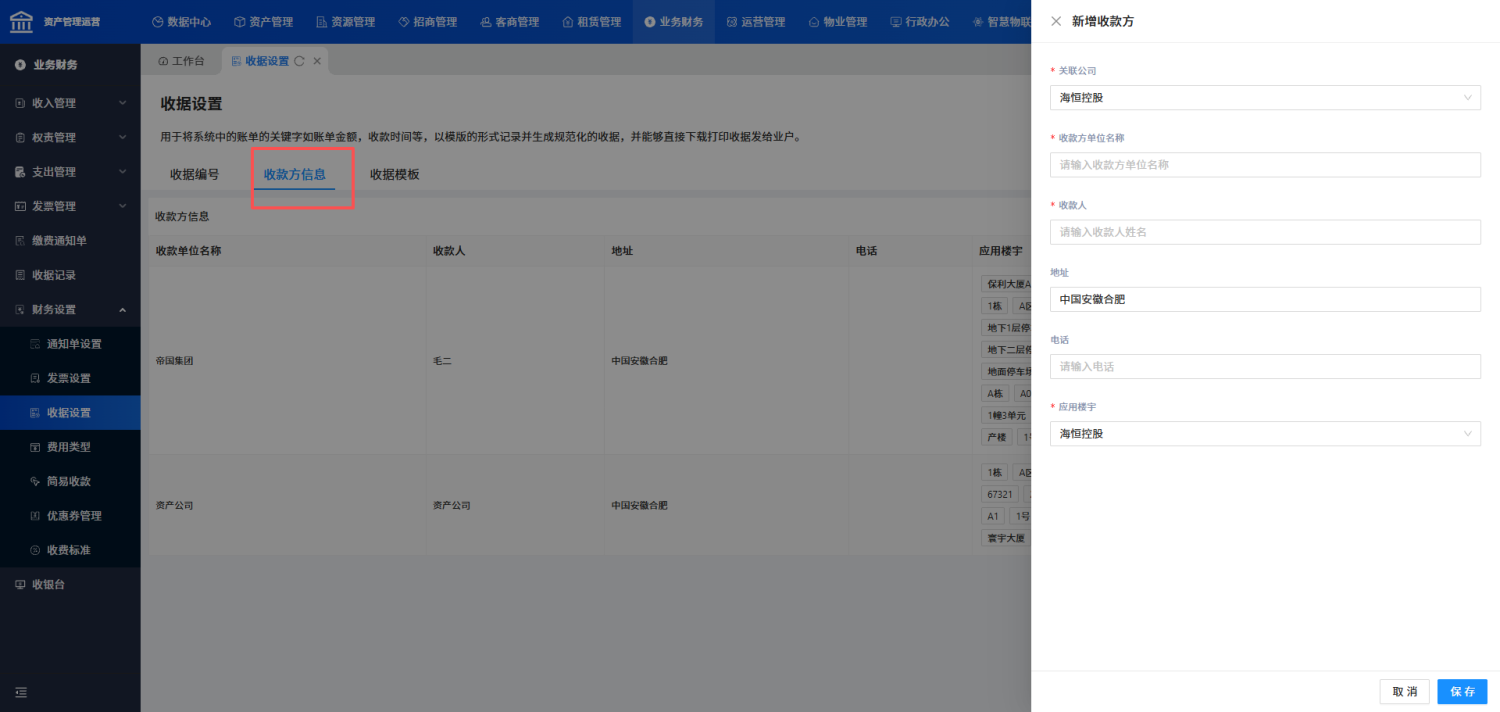Open 缴费通知单 in the sidebar

tap(70, 241)
